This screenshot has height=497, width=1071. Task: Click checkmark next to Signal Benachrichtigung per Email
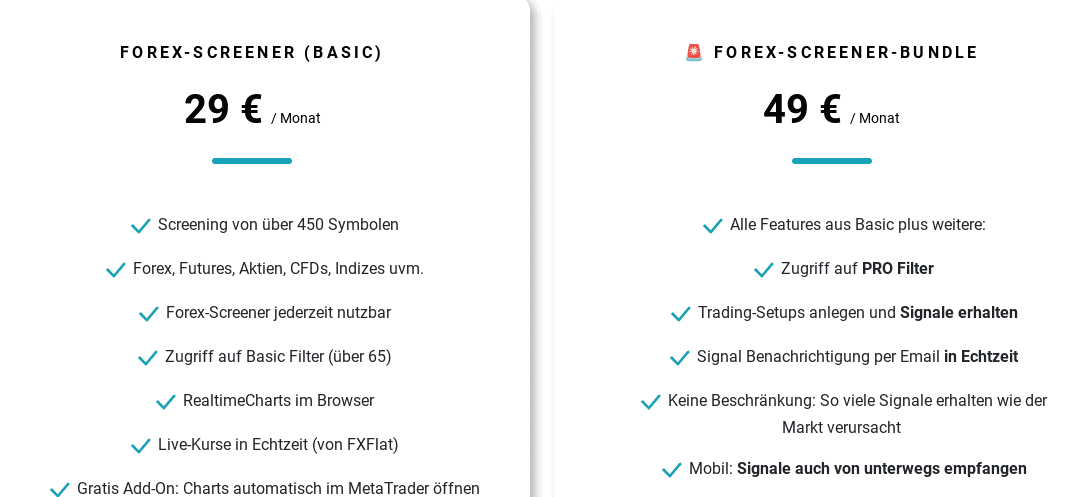[680, 358]
